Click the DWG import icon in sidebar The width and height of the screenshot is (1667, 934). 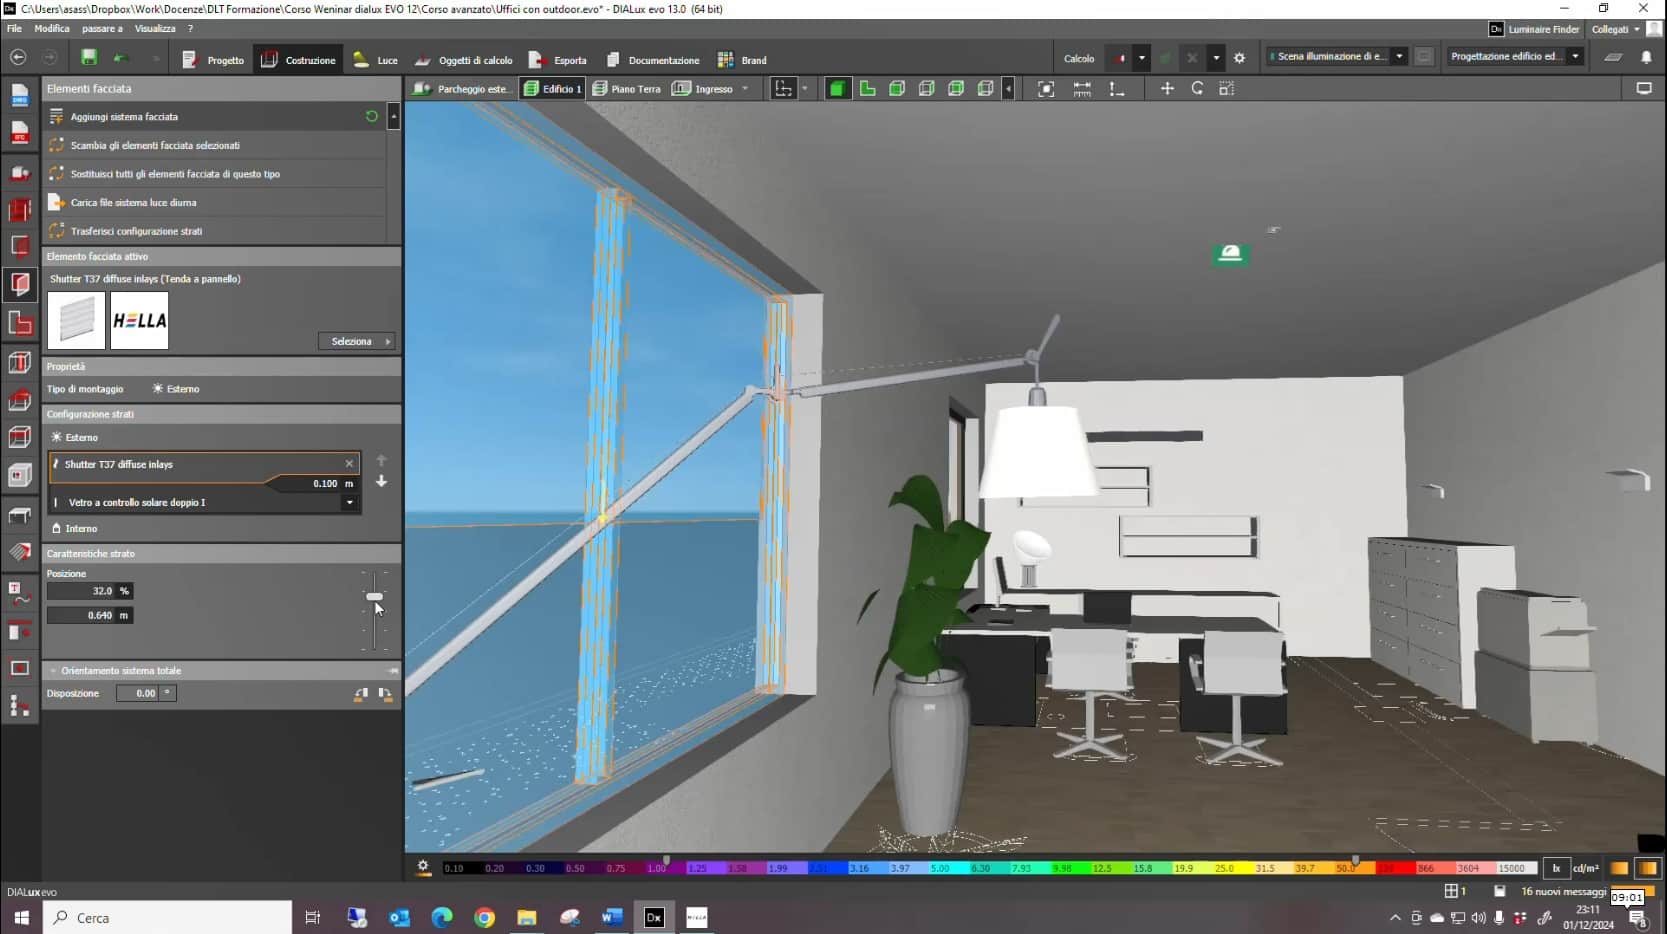(x=20, y=96)
